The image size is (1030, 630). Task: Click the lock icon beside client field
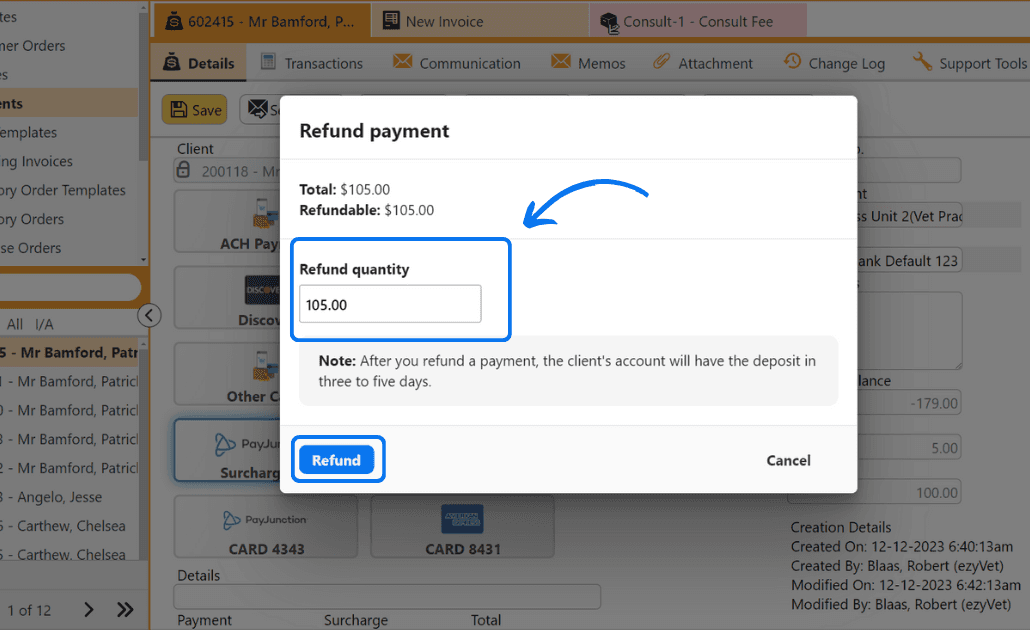pyautogui.click(x=184, y=170)
